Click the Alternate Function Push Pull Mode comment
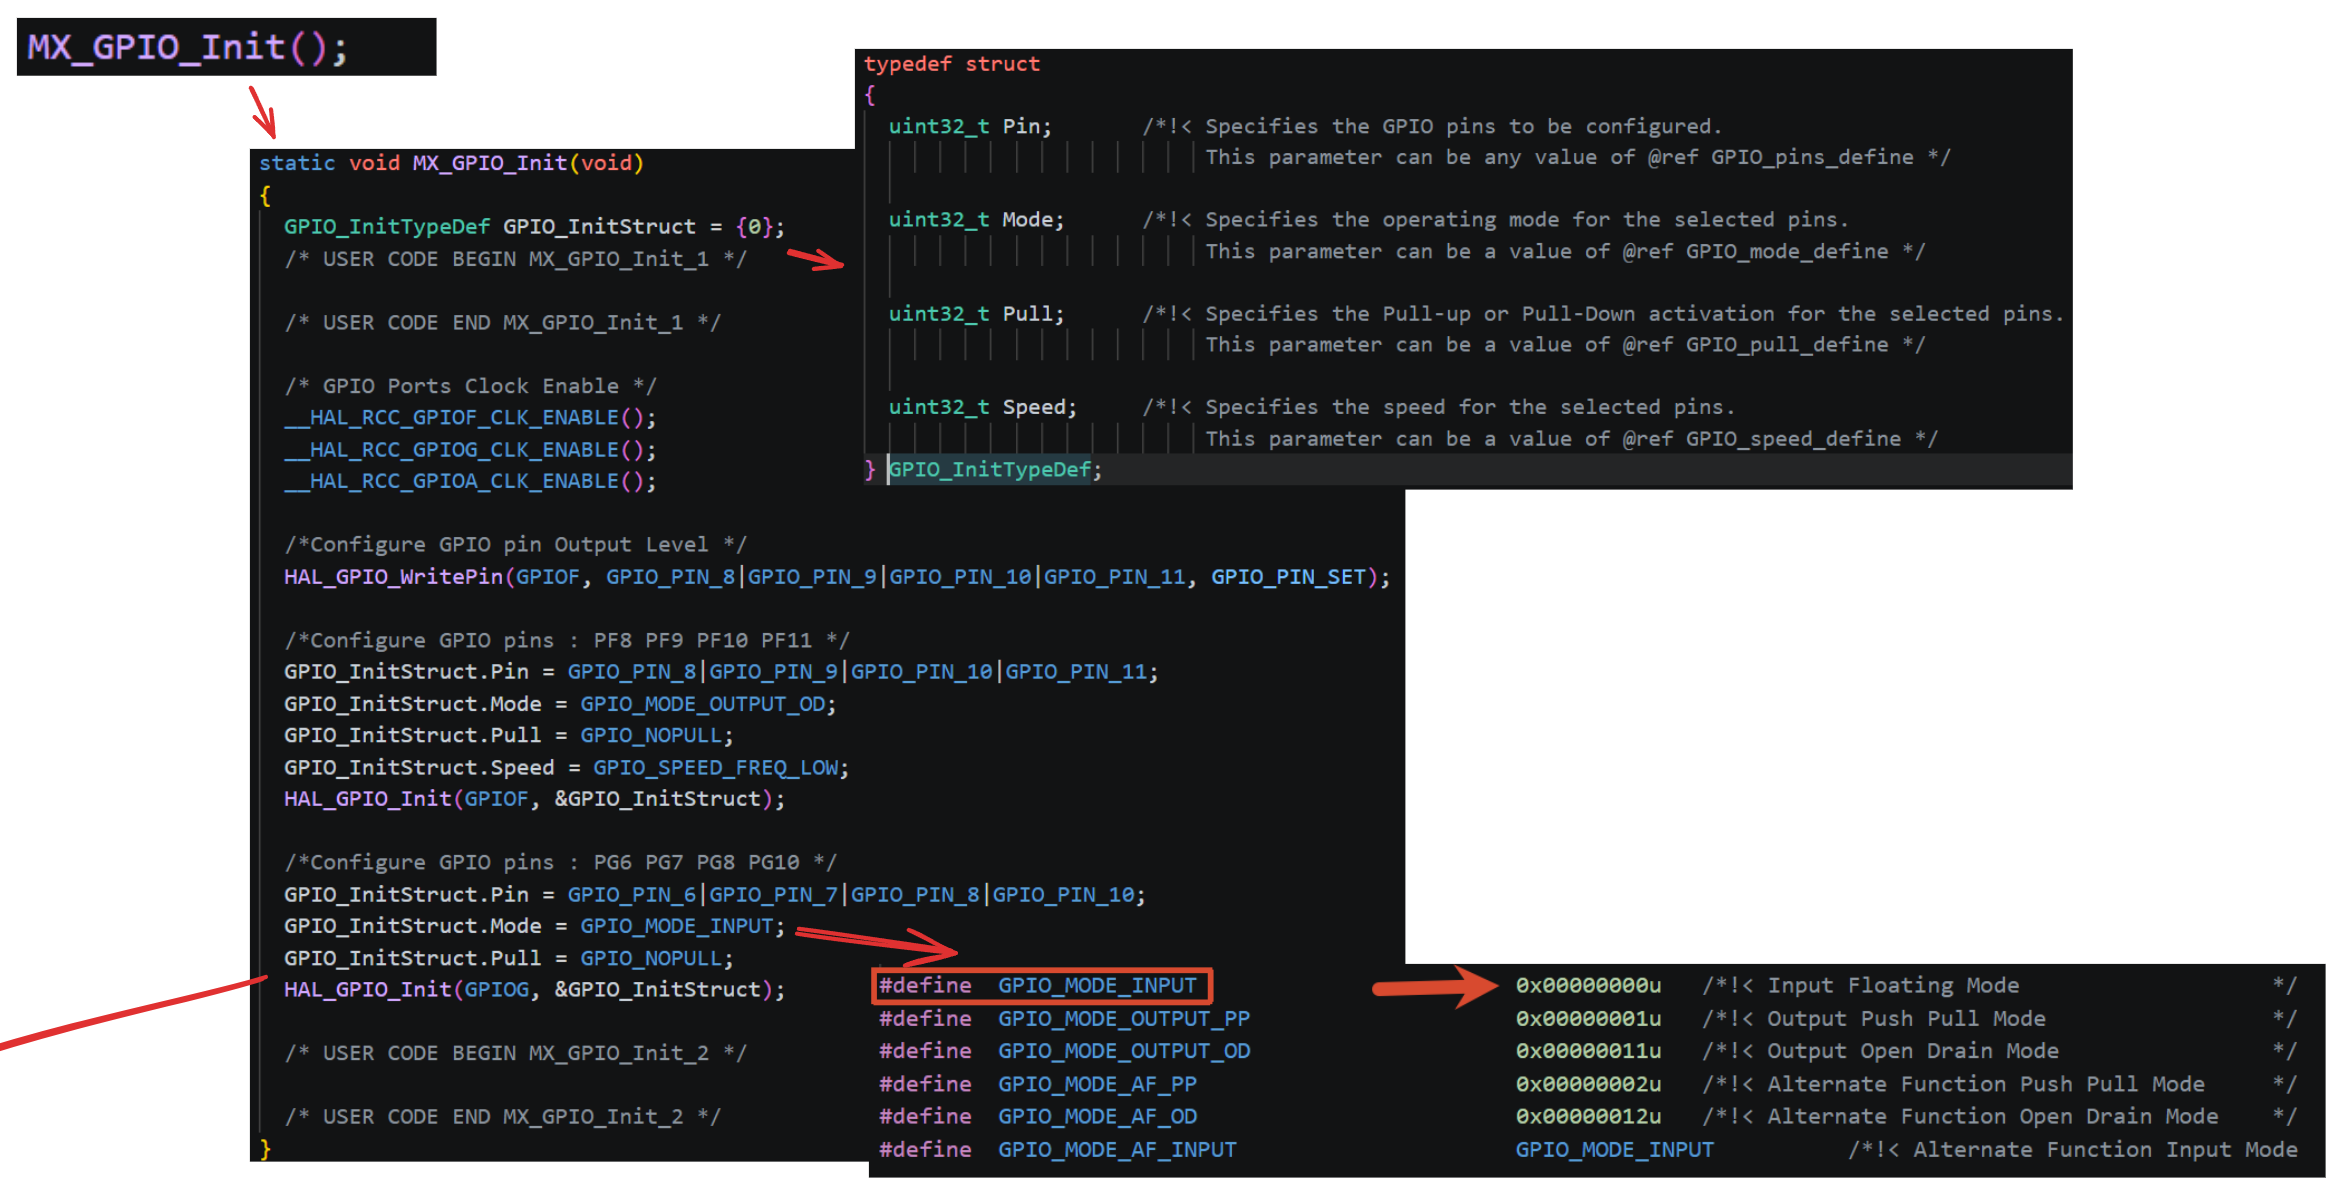 [1986, 1084]
